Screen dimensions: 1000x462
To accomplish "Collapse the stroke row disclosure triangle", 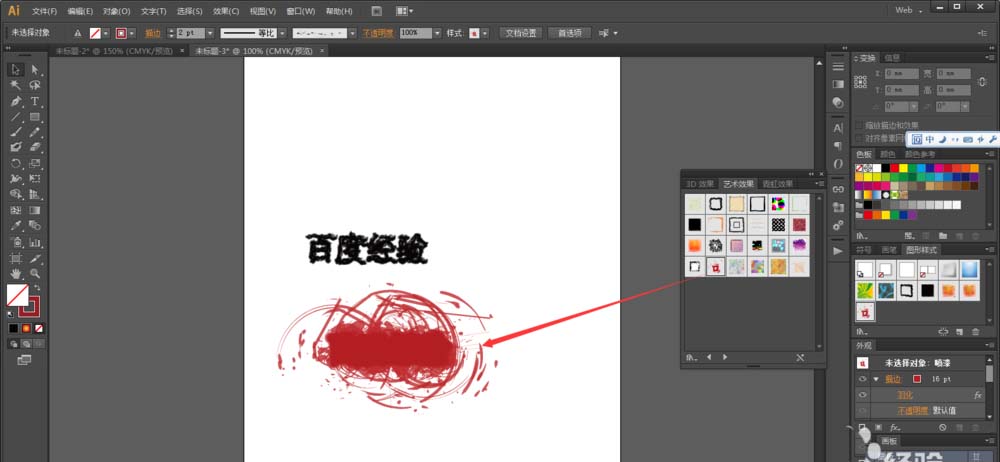I will 876,379.
